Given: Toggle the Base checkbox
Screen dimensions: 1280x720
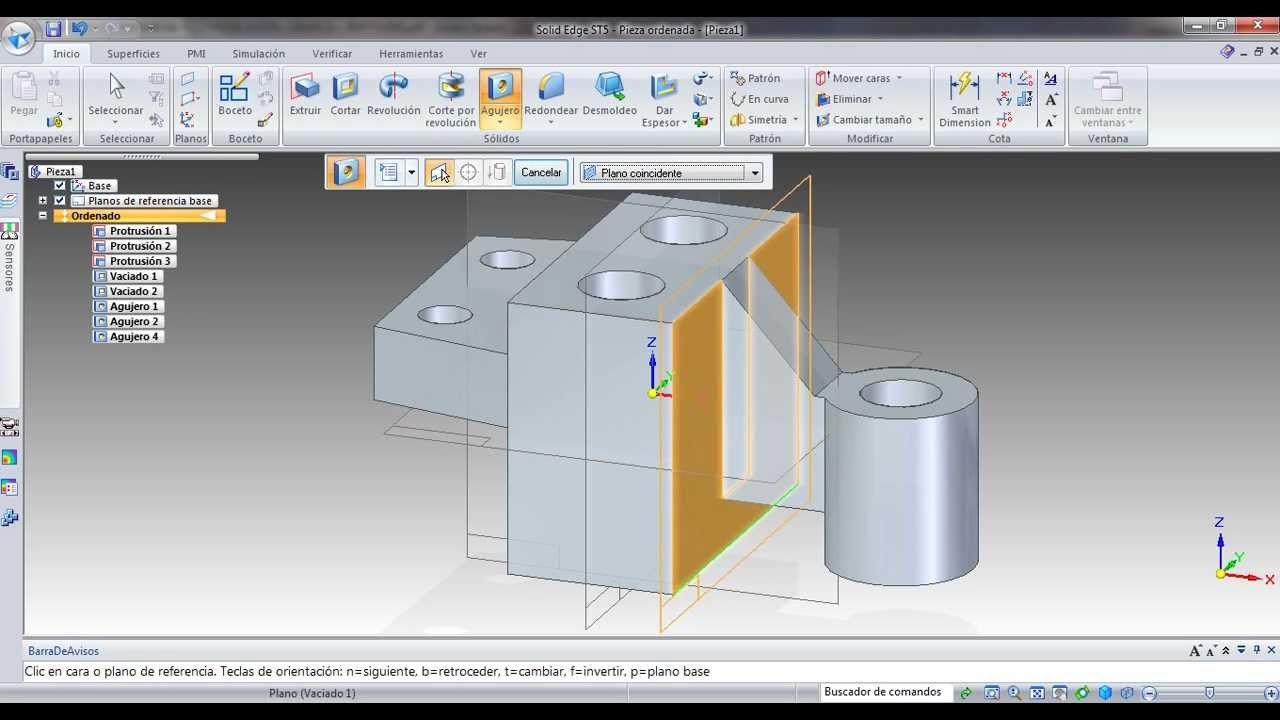Looking at the screenshot, I should tap(60, 186).
